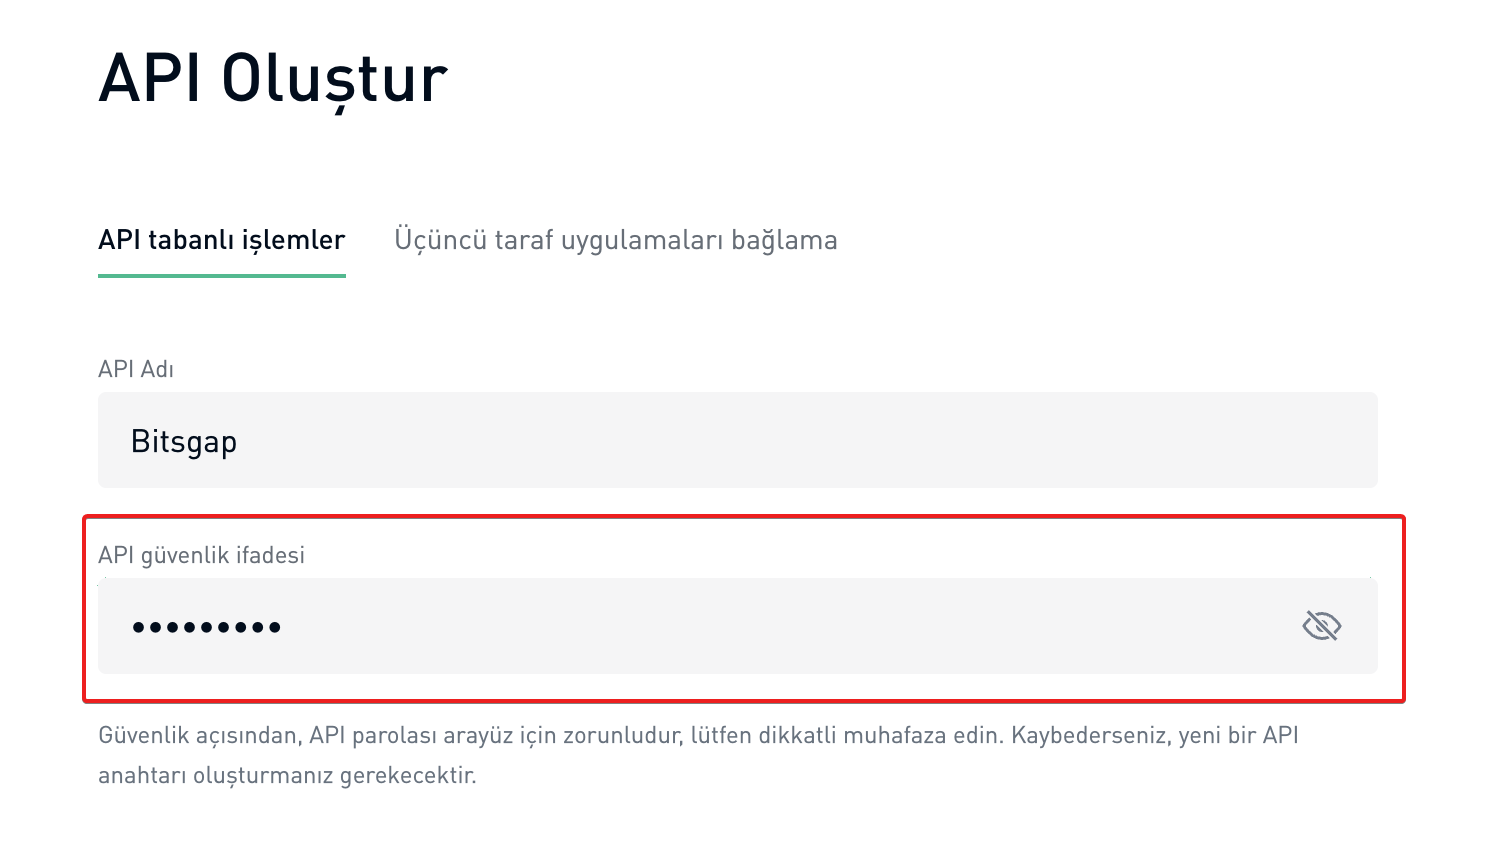Click the API Adı input field
This screenshot has height=846, width=1506.
(737, 441)
